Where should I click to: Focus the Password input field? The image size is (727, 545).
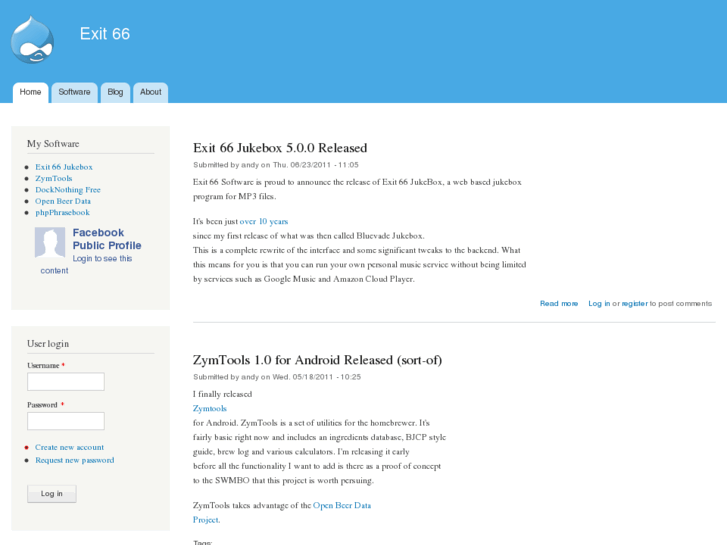pyautogui.click(x=66, y=421)
